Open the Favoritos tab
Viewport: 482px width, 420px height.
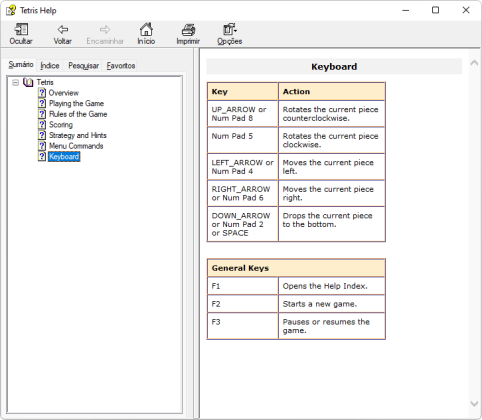point(121,66)
